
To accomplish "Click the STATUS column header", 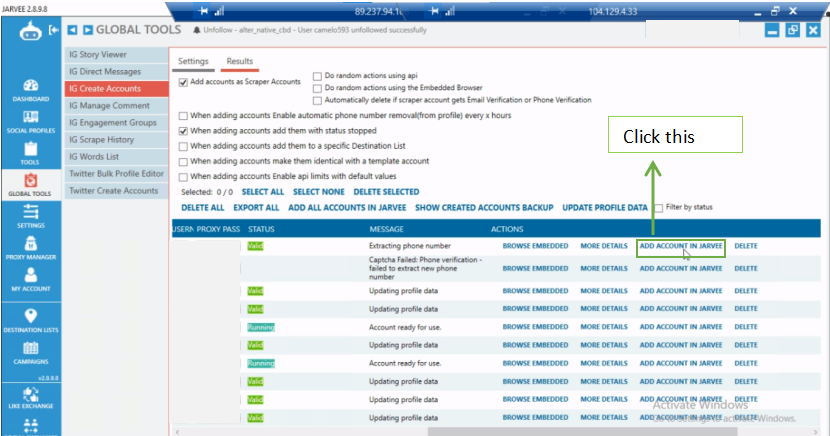I will (x=261, y=229).
